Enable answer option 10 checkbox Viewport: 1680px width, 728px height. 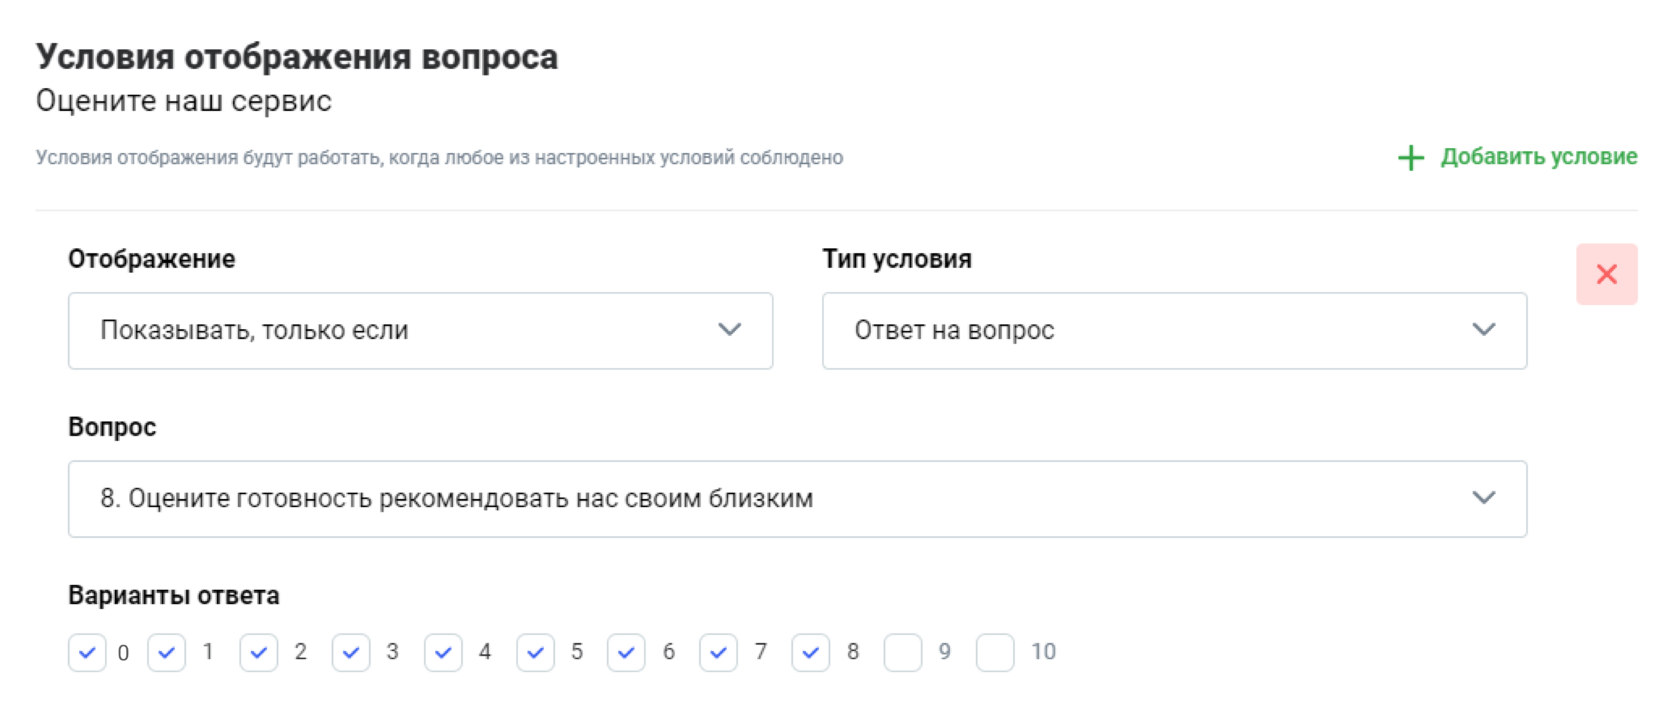tap(995, 653)
